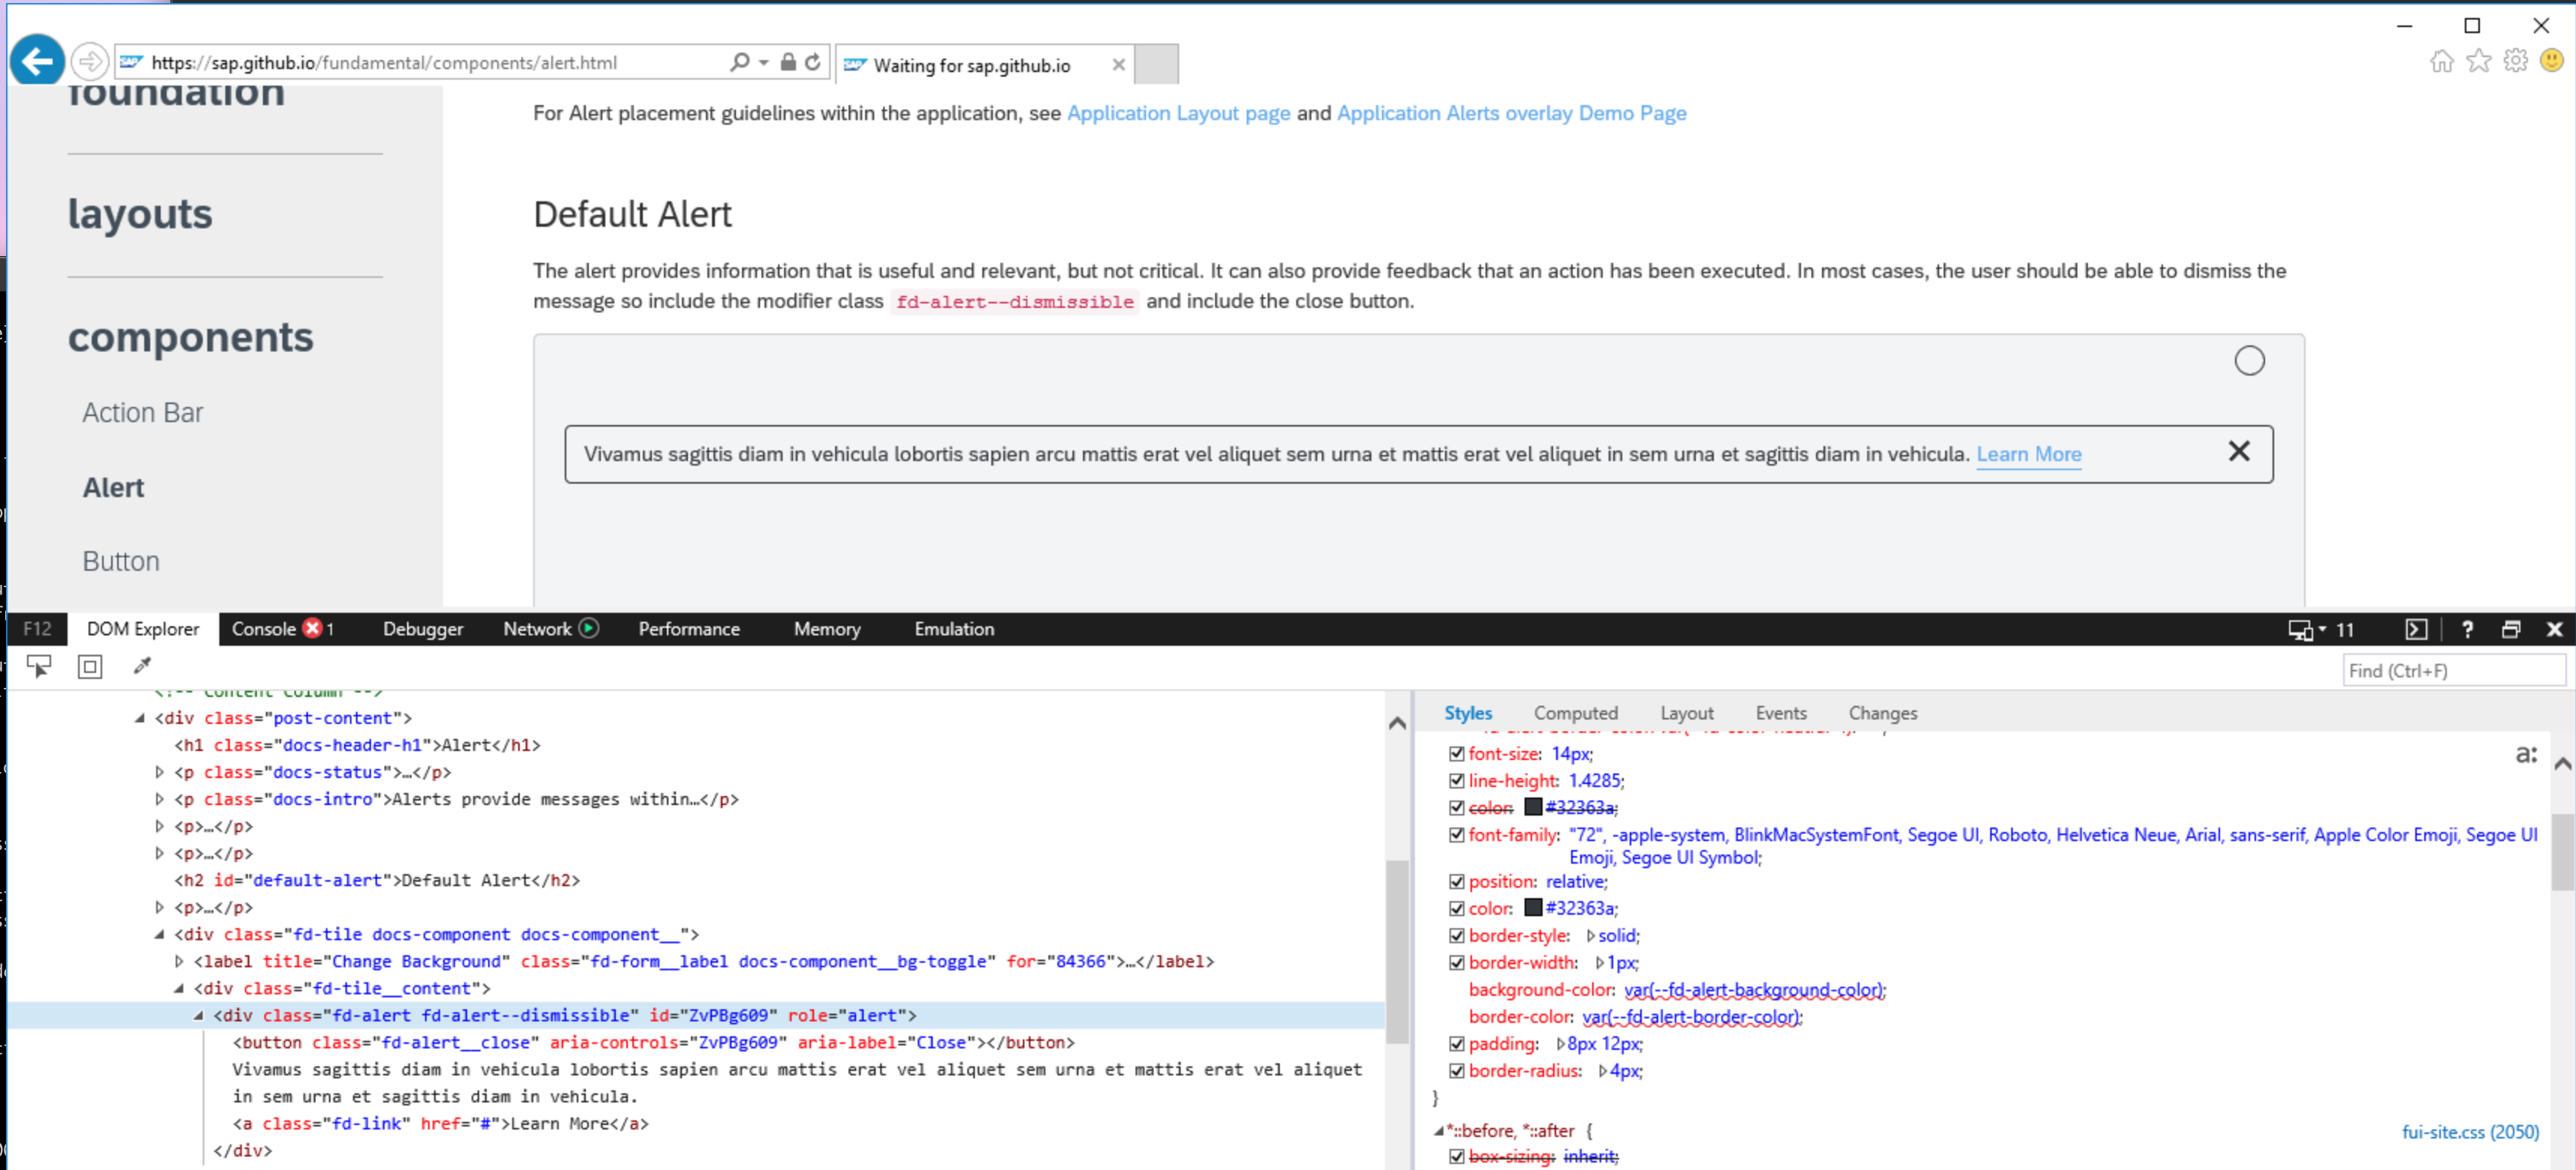Image resolution: width=2576 pixels, height=1170 pixels.
Task: Unpin the developer tools into separate window
Action: pos(2512,629)
